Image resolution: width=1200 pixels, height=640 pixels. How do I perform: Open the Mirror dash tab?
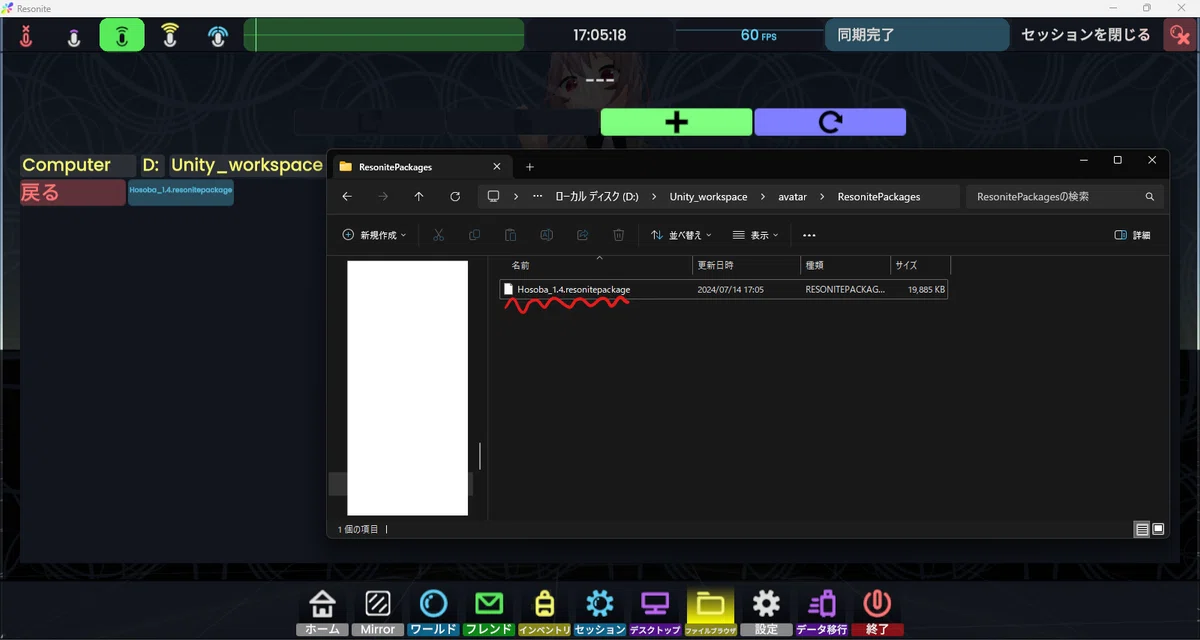(x=378, y=612)
